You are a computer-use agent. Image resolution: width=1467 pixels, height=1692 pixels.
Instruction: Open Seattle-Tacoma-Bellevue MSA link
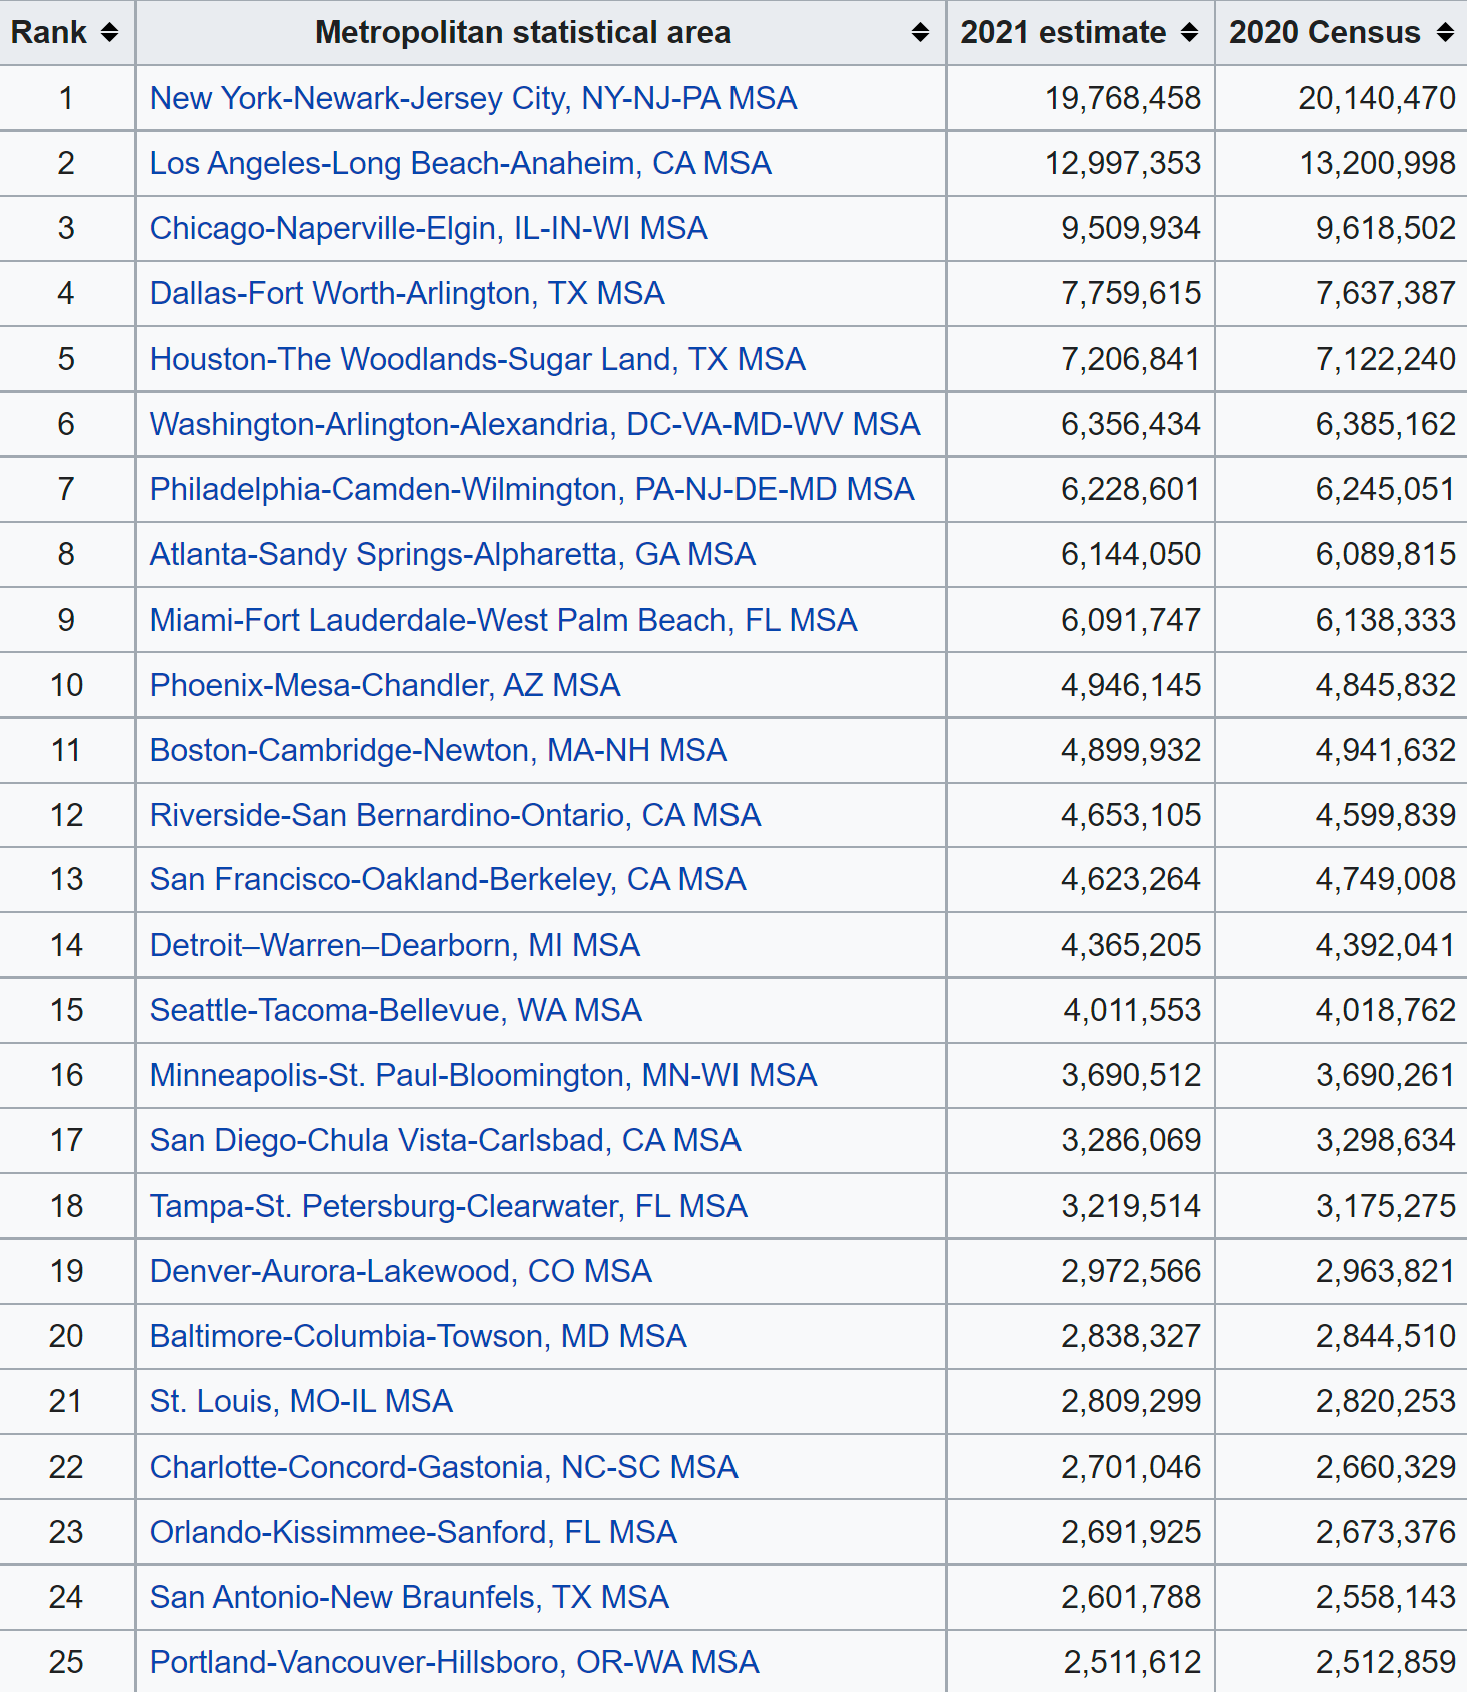tap(396, 1010)
